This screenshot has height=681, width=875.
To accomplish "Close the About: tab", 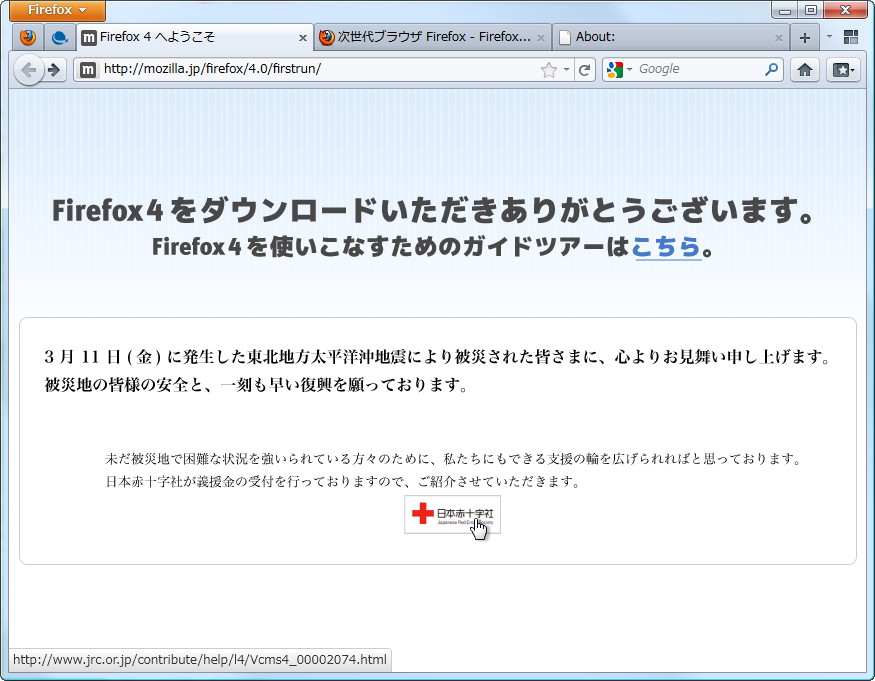I will [x=779, y=36].
